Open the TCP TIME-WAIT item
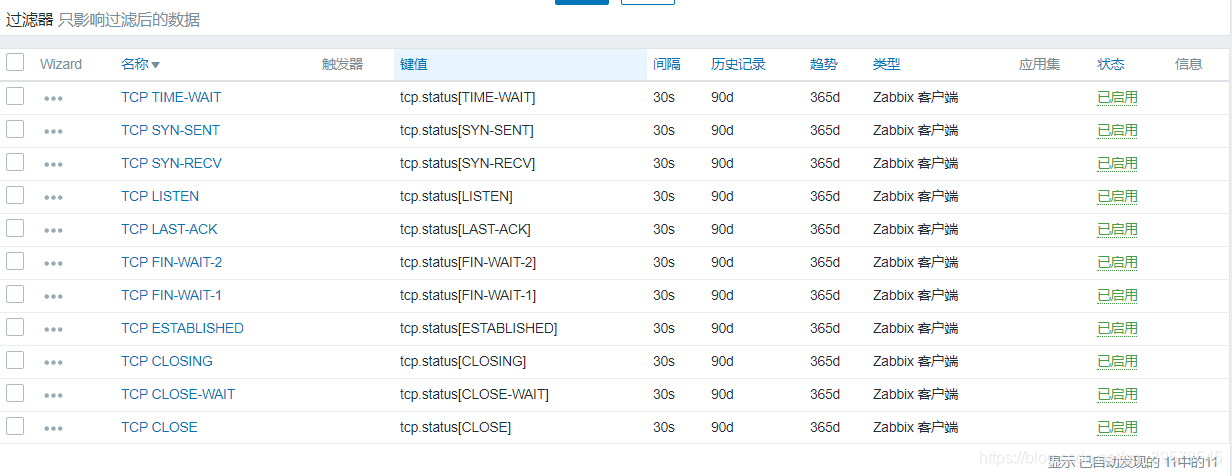 point(171,97)
